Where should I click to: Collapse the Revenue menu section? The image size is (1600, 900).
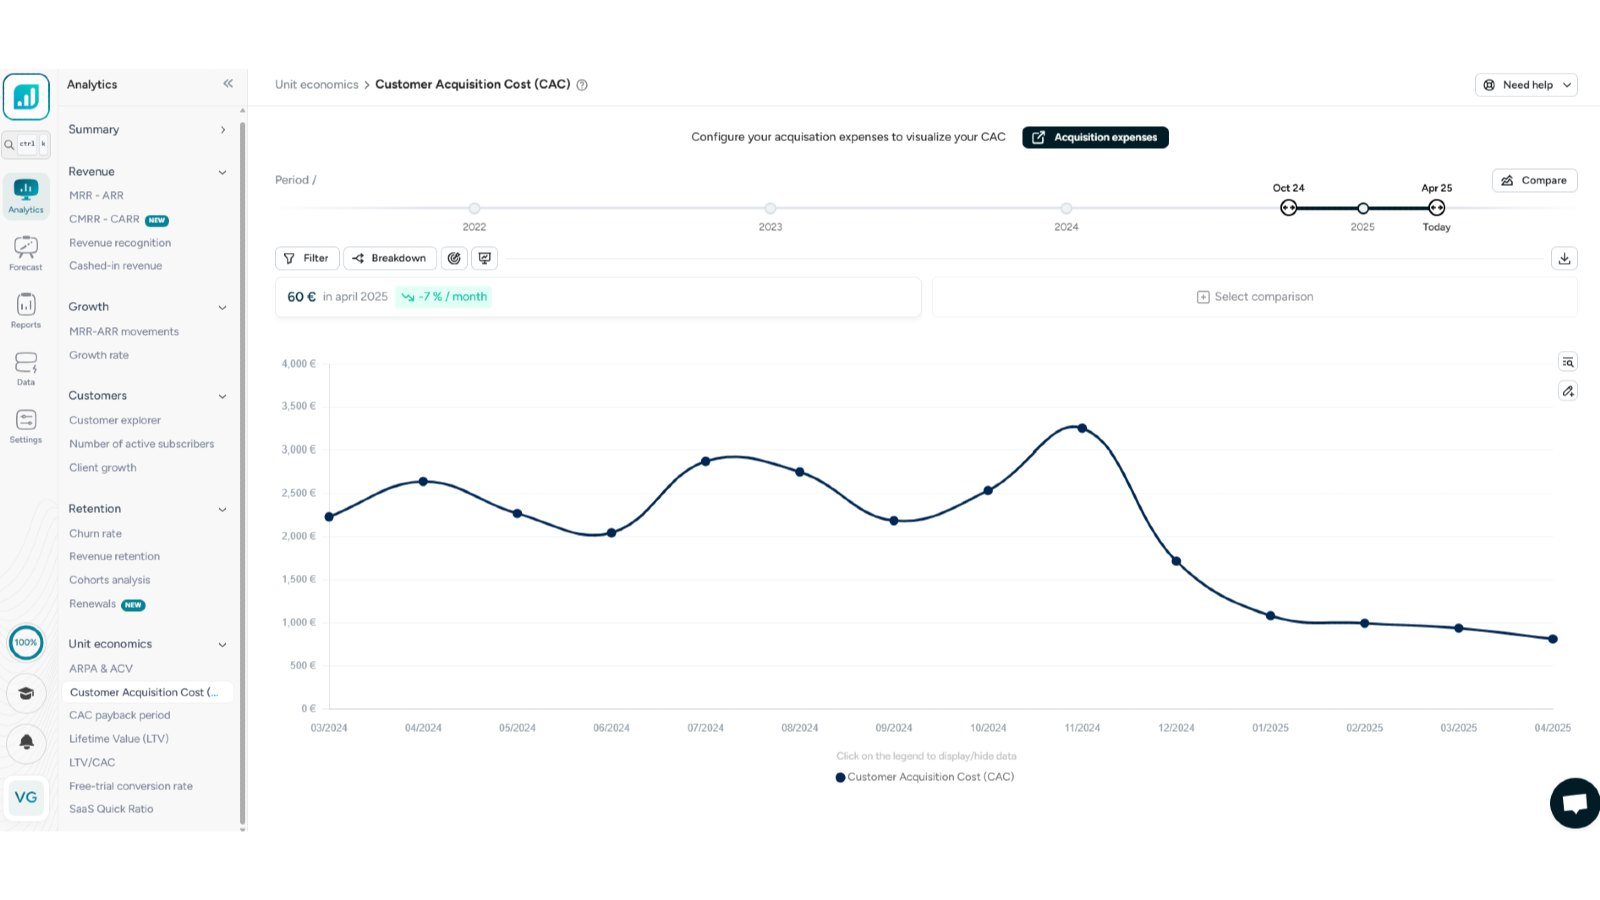222,172
